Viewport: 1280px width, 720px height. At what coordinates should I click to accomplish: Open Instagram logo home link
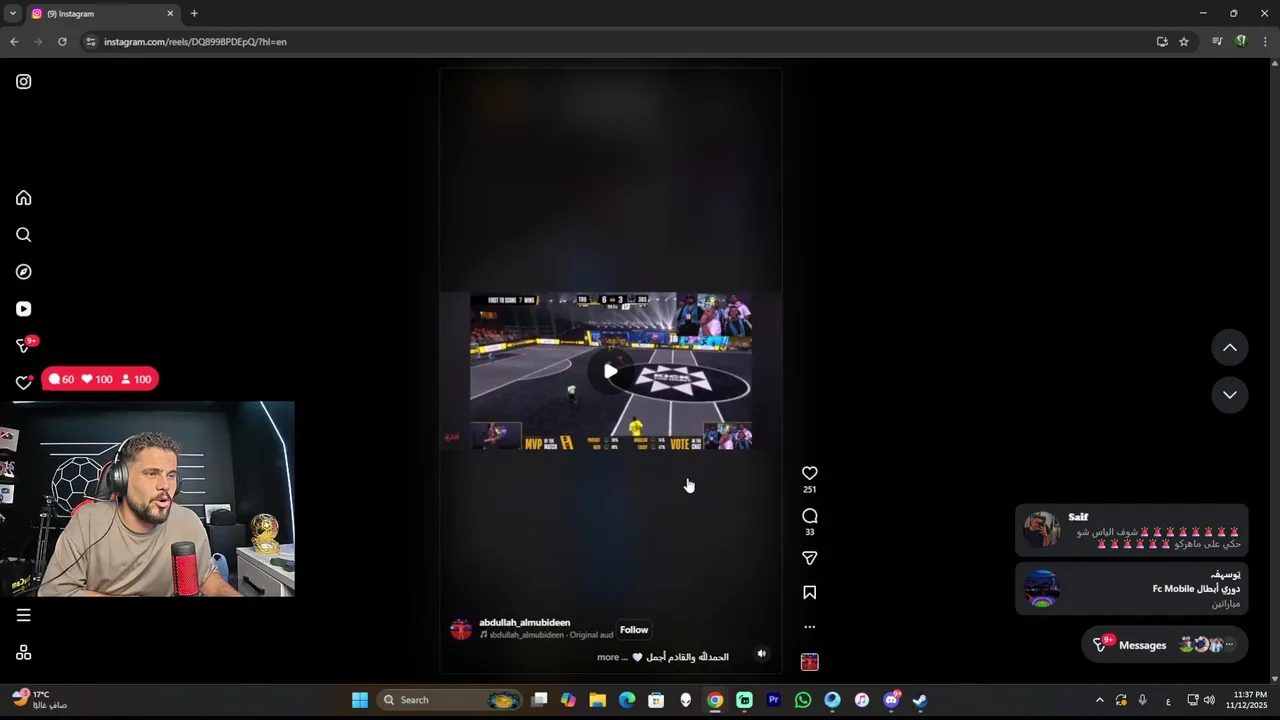coord(24,82)
